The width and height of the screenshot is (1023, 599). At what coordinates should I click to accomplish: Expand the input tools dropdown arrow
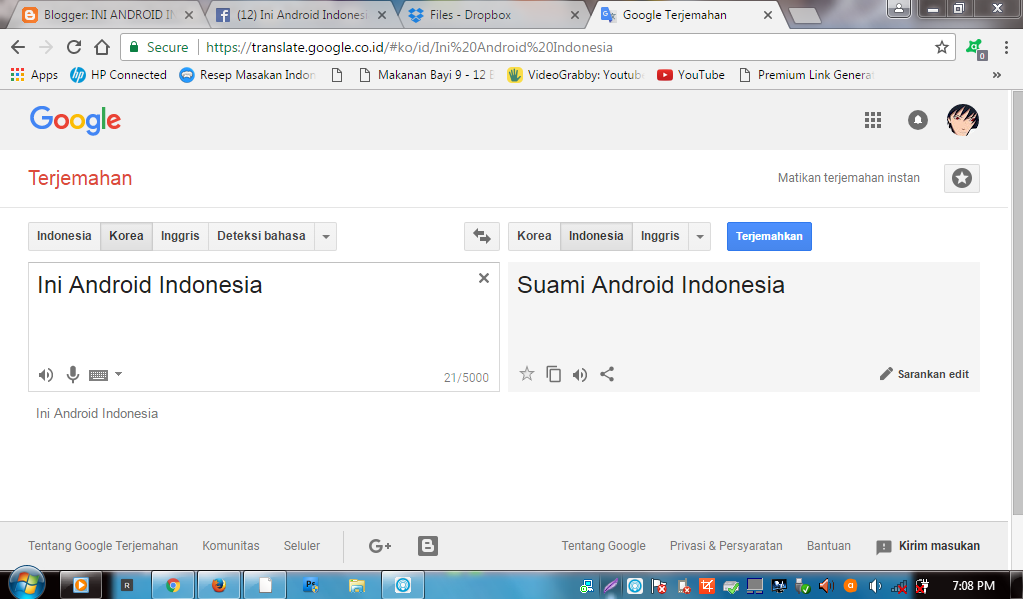tap(118, 374)
